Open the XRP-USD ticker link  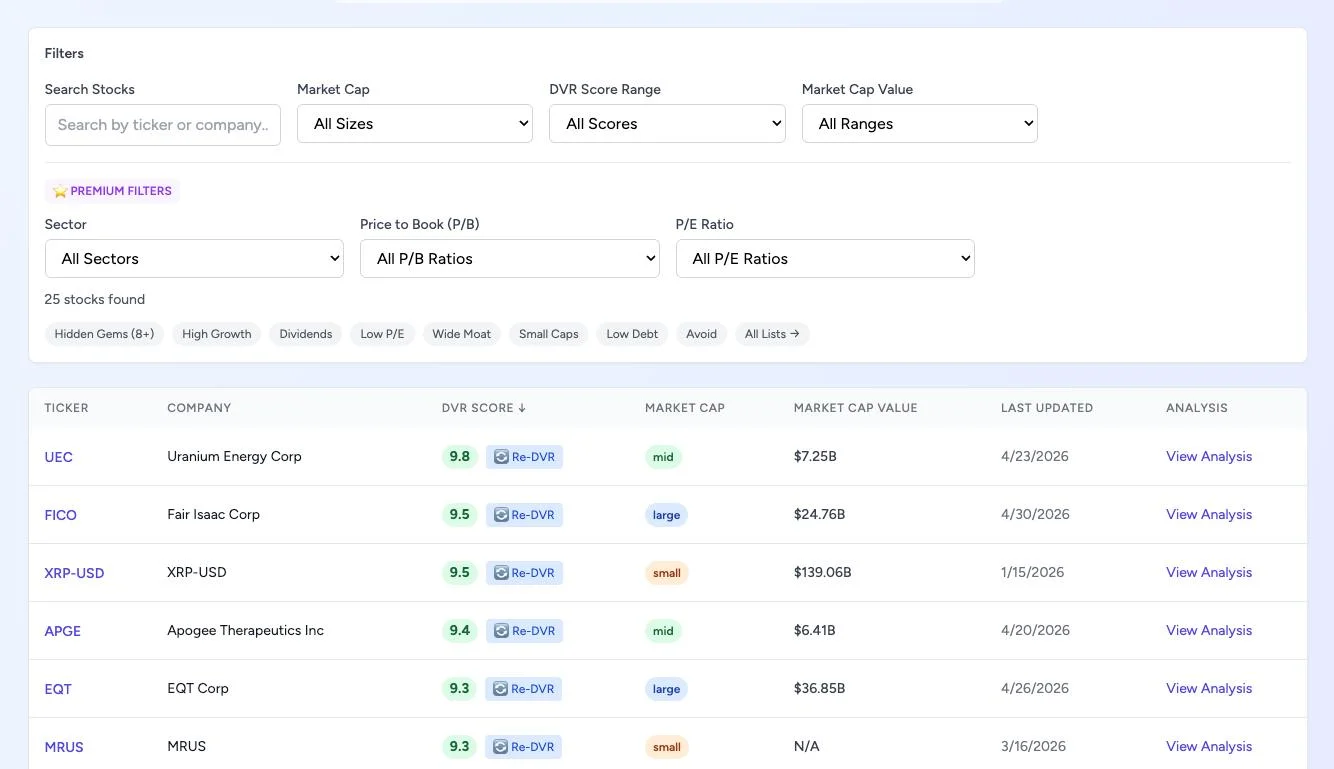pyautogui.click(x=75, y=573)
